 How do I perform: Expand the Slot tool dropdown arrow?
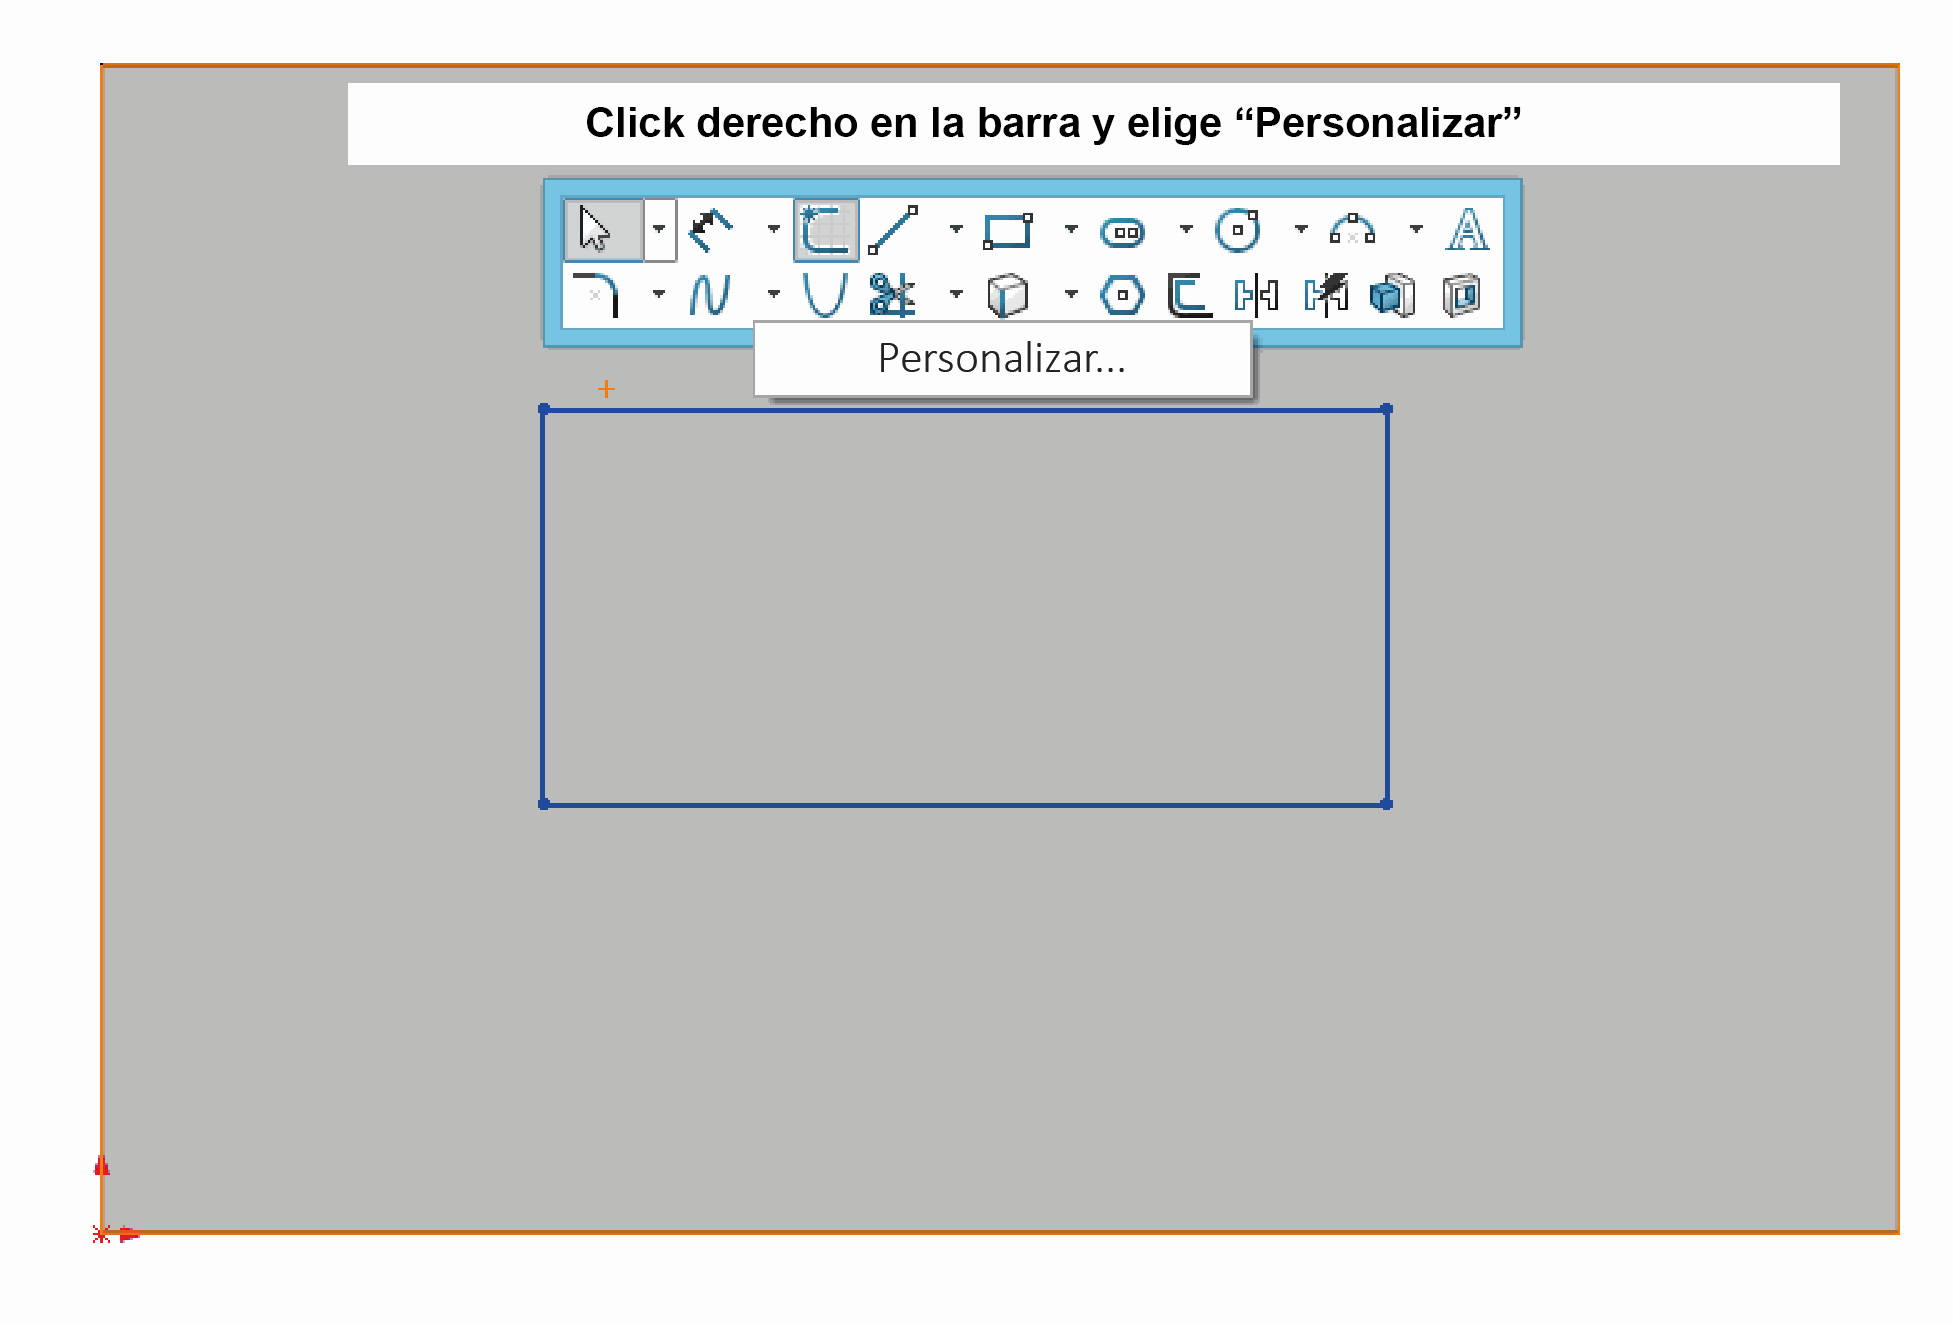(x=1186, y=229)
